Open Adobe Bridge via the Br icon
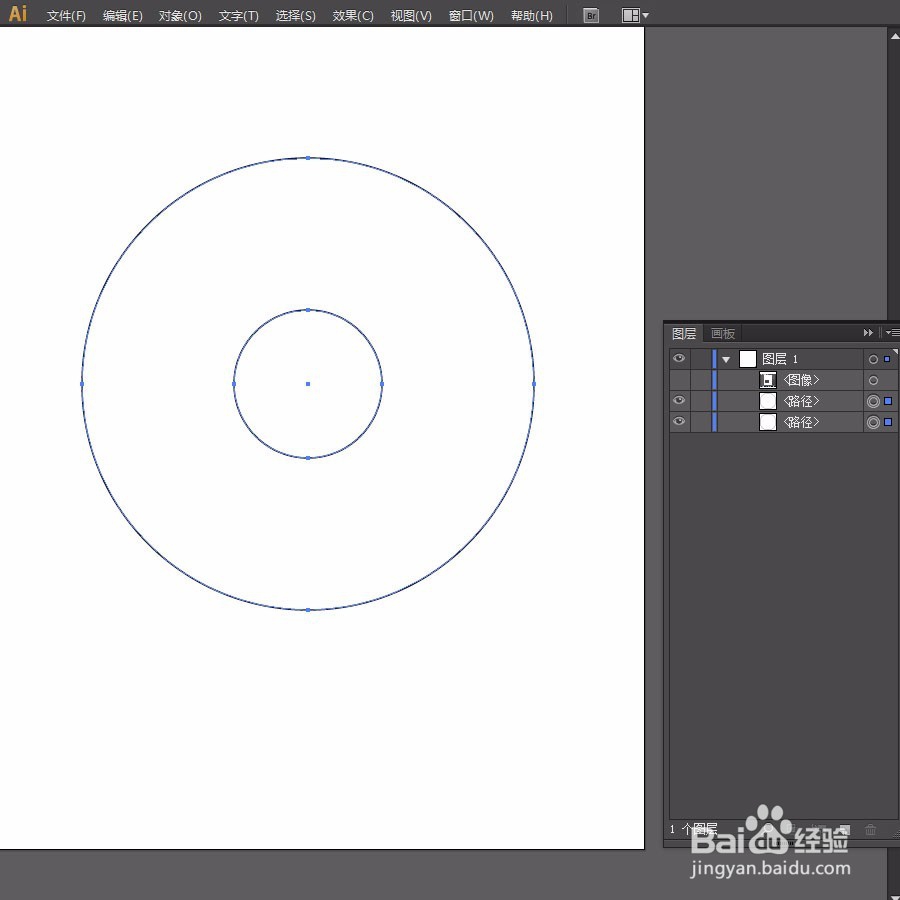This screenshot has width=900, height=900. pyautogui.click(x=591, y=15)
